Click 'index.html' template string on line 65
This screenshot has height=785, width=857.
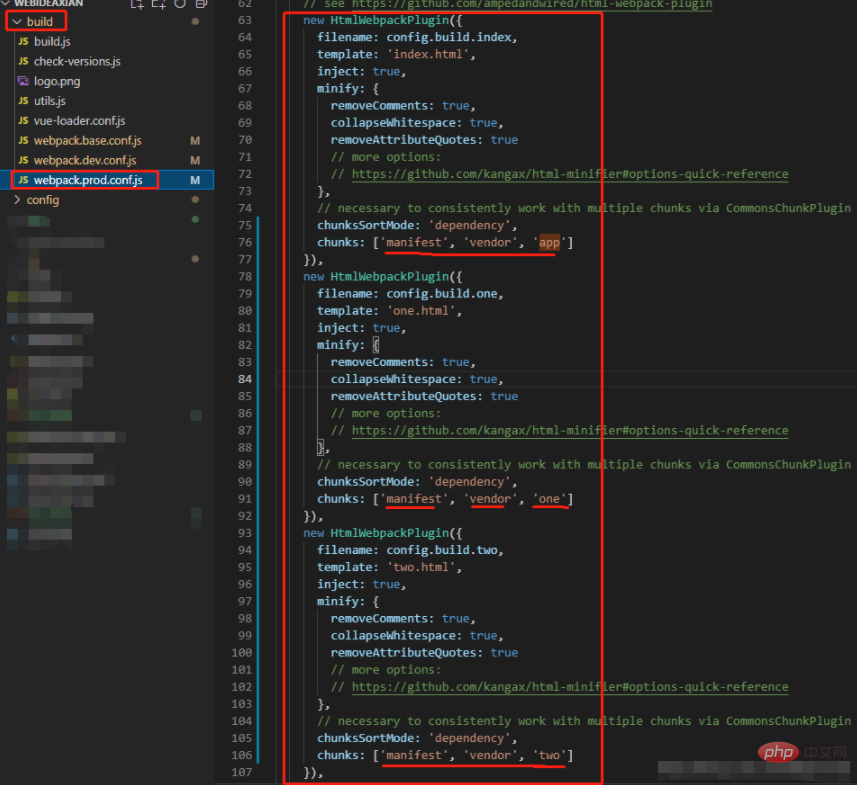coord(428,54)
